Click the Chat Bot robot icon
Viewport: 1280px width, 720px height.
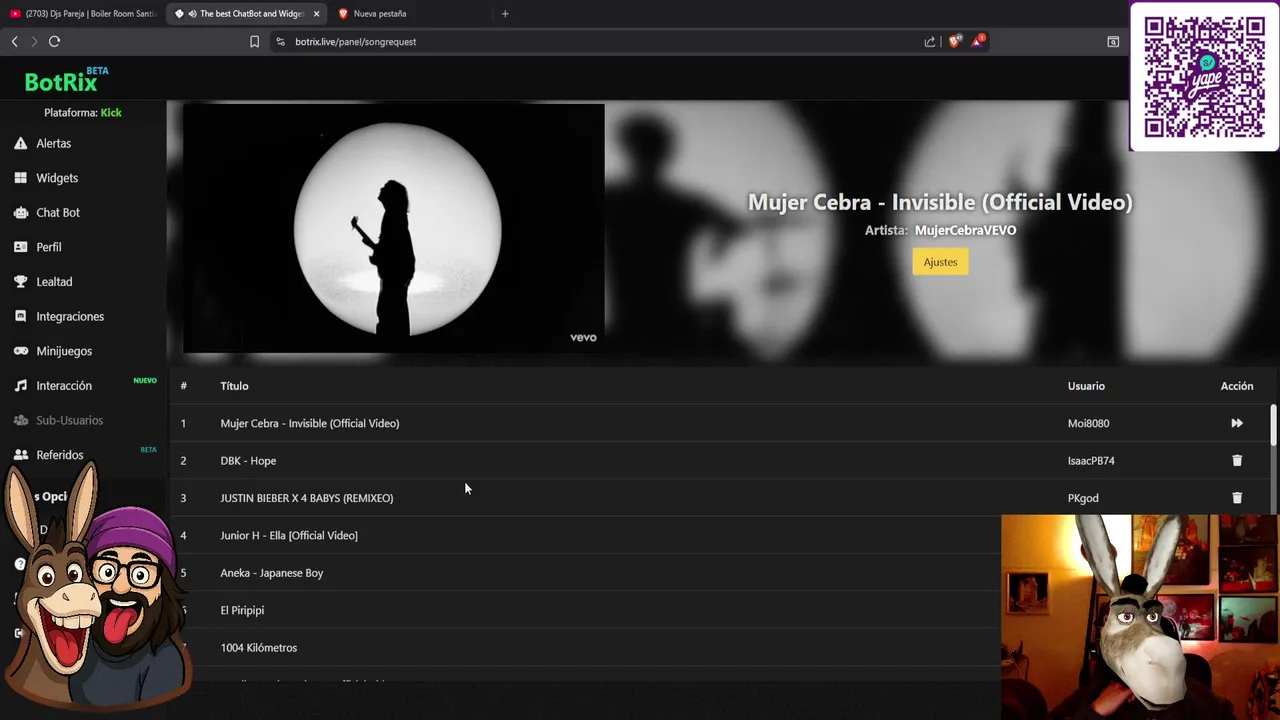[x=20, y=212]
